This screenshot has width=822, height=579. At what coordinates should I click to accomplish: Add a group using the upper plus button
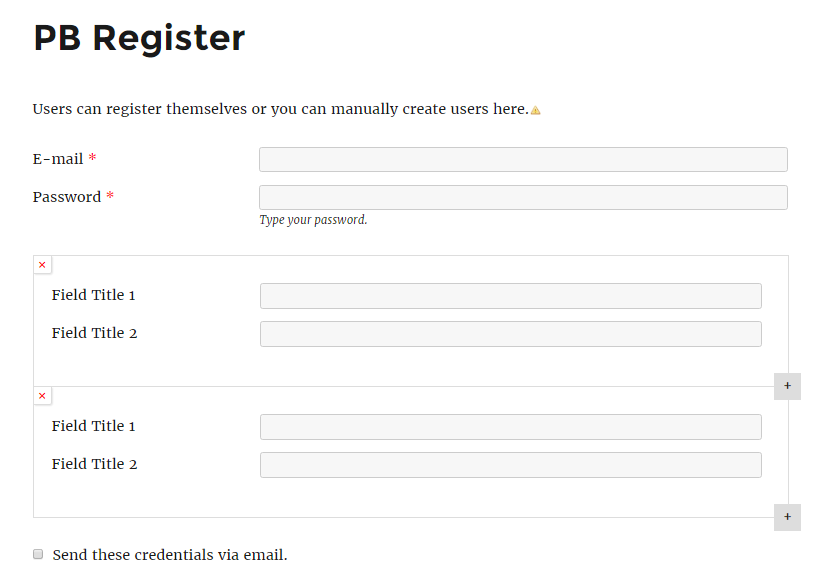(x=787, y=386)
